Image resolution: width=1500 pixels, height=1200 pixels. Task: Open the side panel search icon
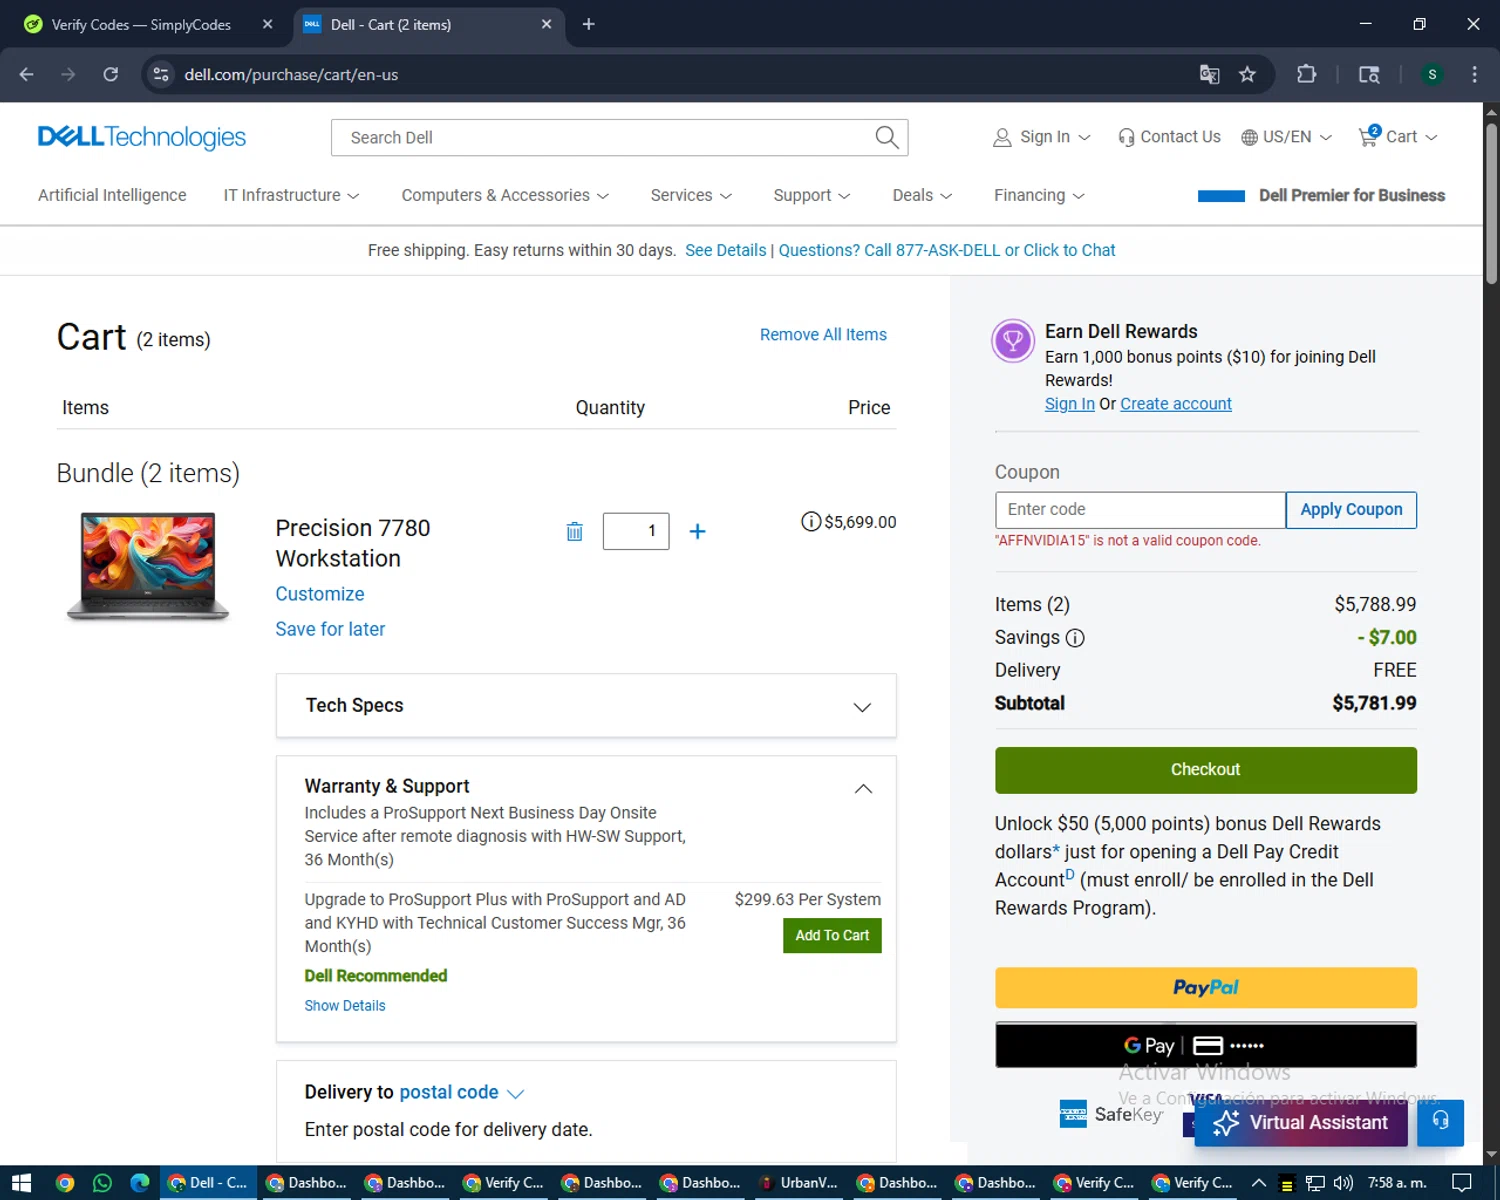(1369, 74)
